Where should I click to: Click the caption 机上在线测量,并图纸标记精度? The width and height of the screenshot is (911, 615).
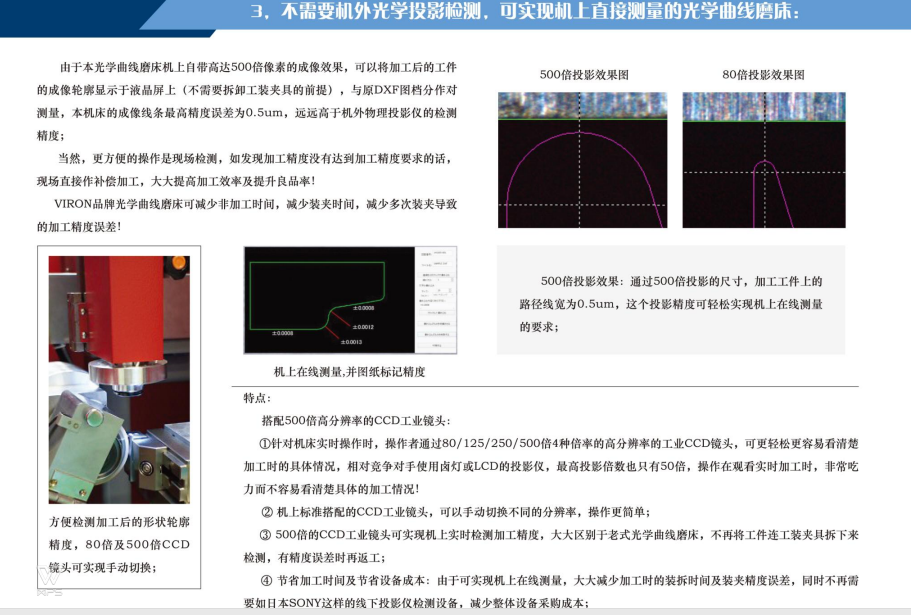coord(350,371)
